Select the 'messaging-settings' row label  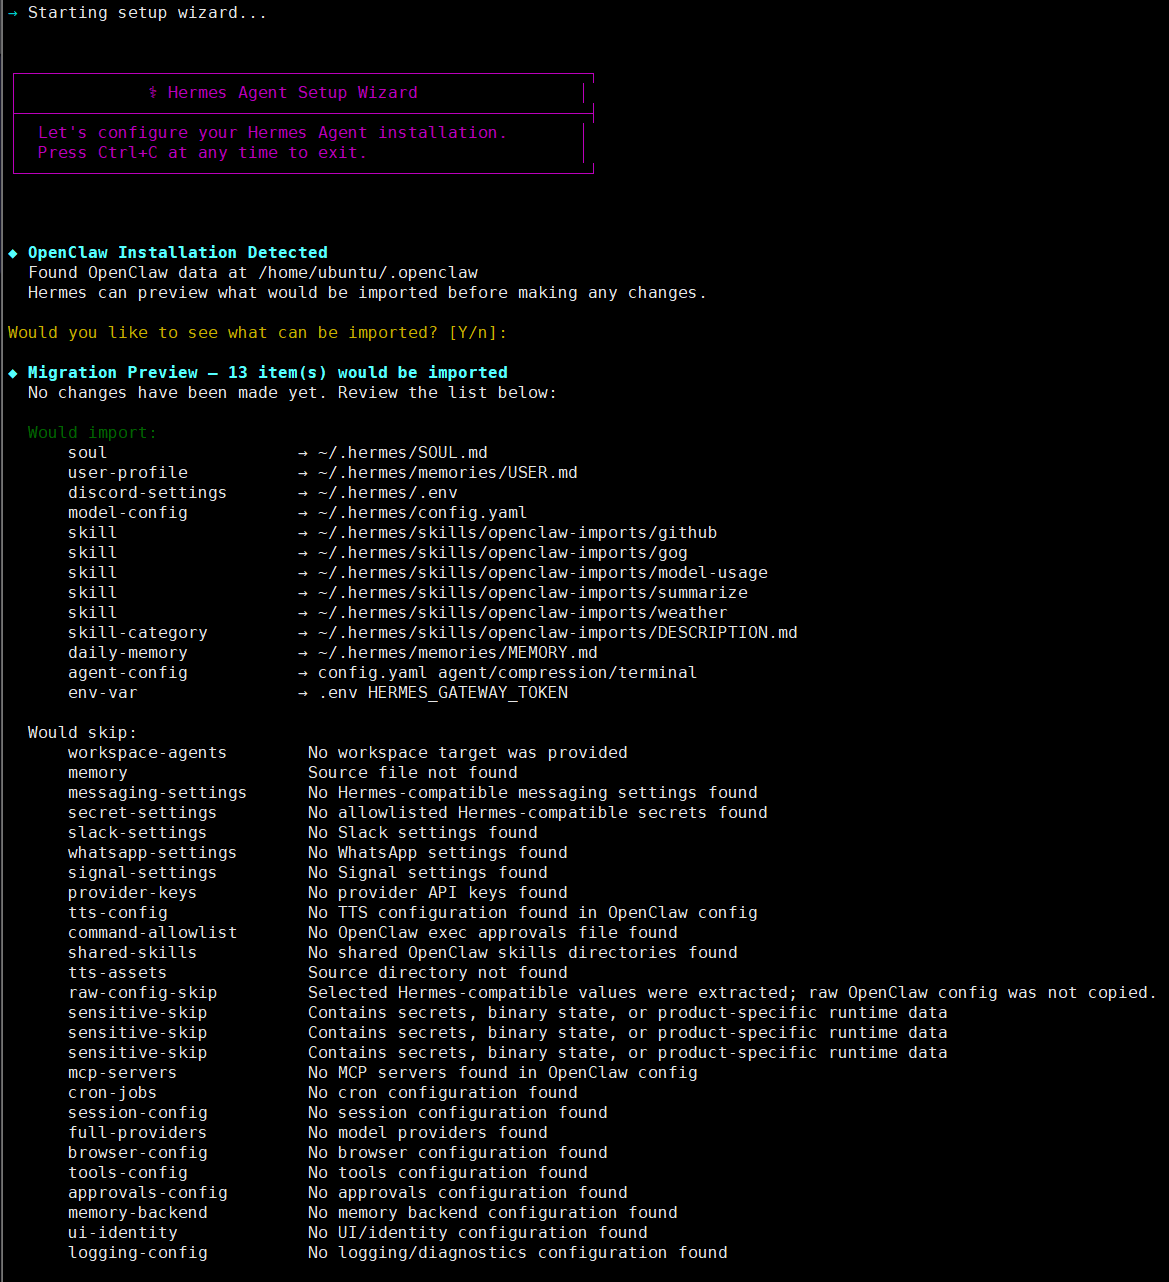[x=158, y=792]
